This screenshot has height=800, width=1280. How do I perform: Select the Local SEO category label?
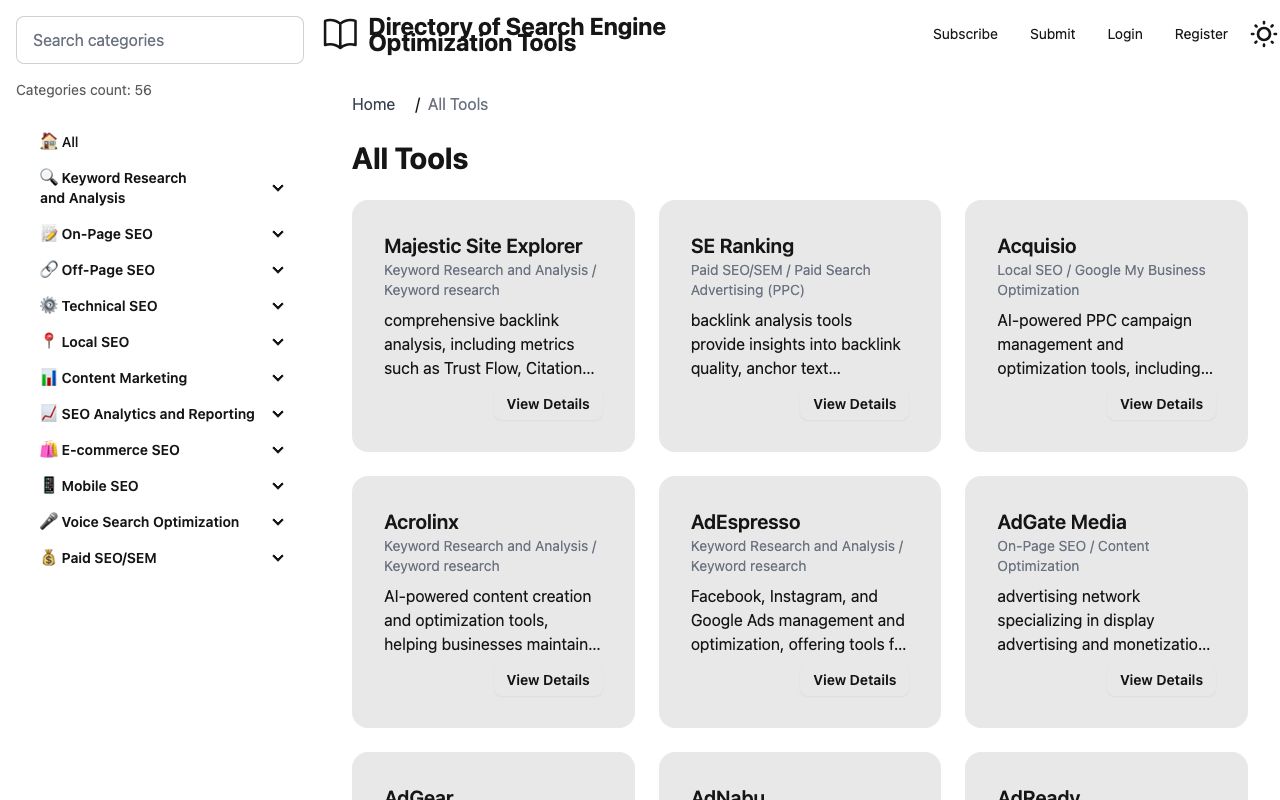[x=95, y=342]
